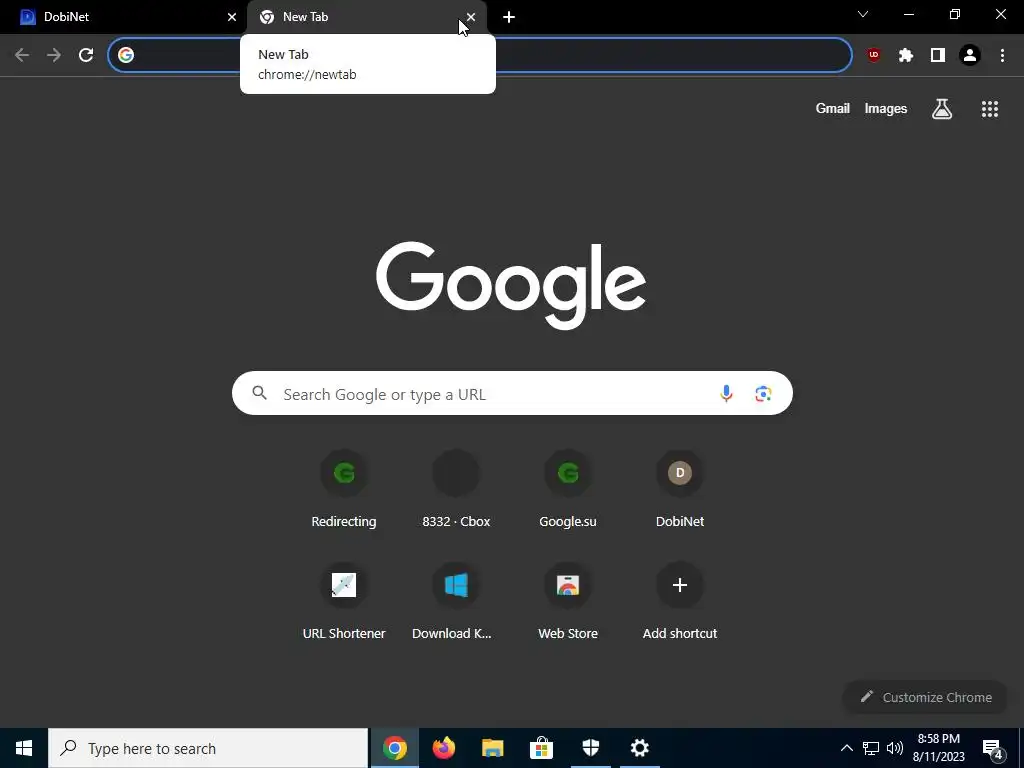Switch to the DobiNet tab
This screenshot has width=1024, height=768.
click(x=124, y=17)
